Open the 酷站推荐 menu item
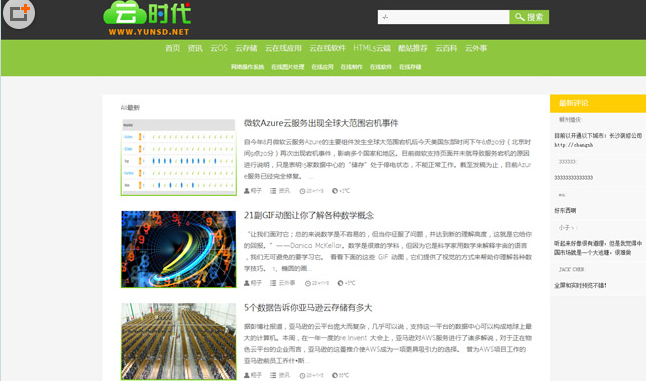This screenshot has height=381, width=646. (x=412, y=48)
